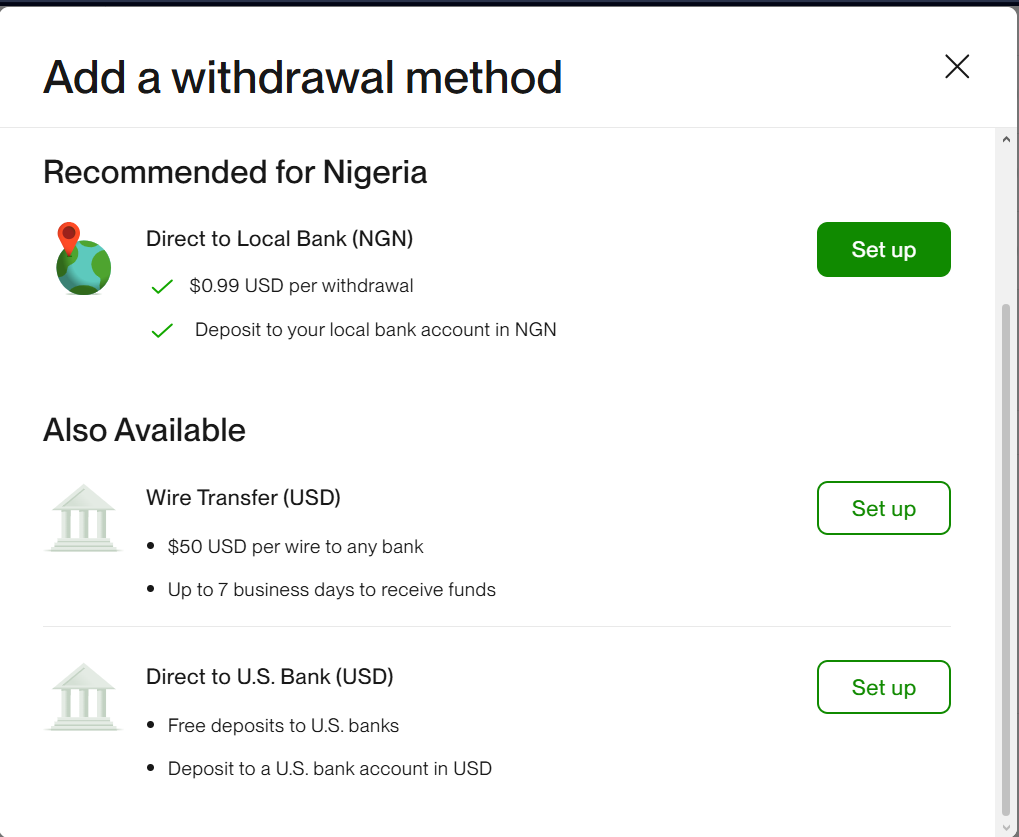Image resolution: width=1019 pixels, height=837 pixels.
Task: Select the Direct to Local Bank (NGN) title
Action: (x=279, y=238)
